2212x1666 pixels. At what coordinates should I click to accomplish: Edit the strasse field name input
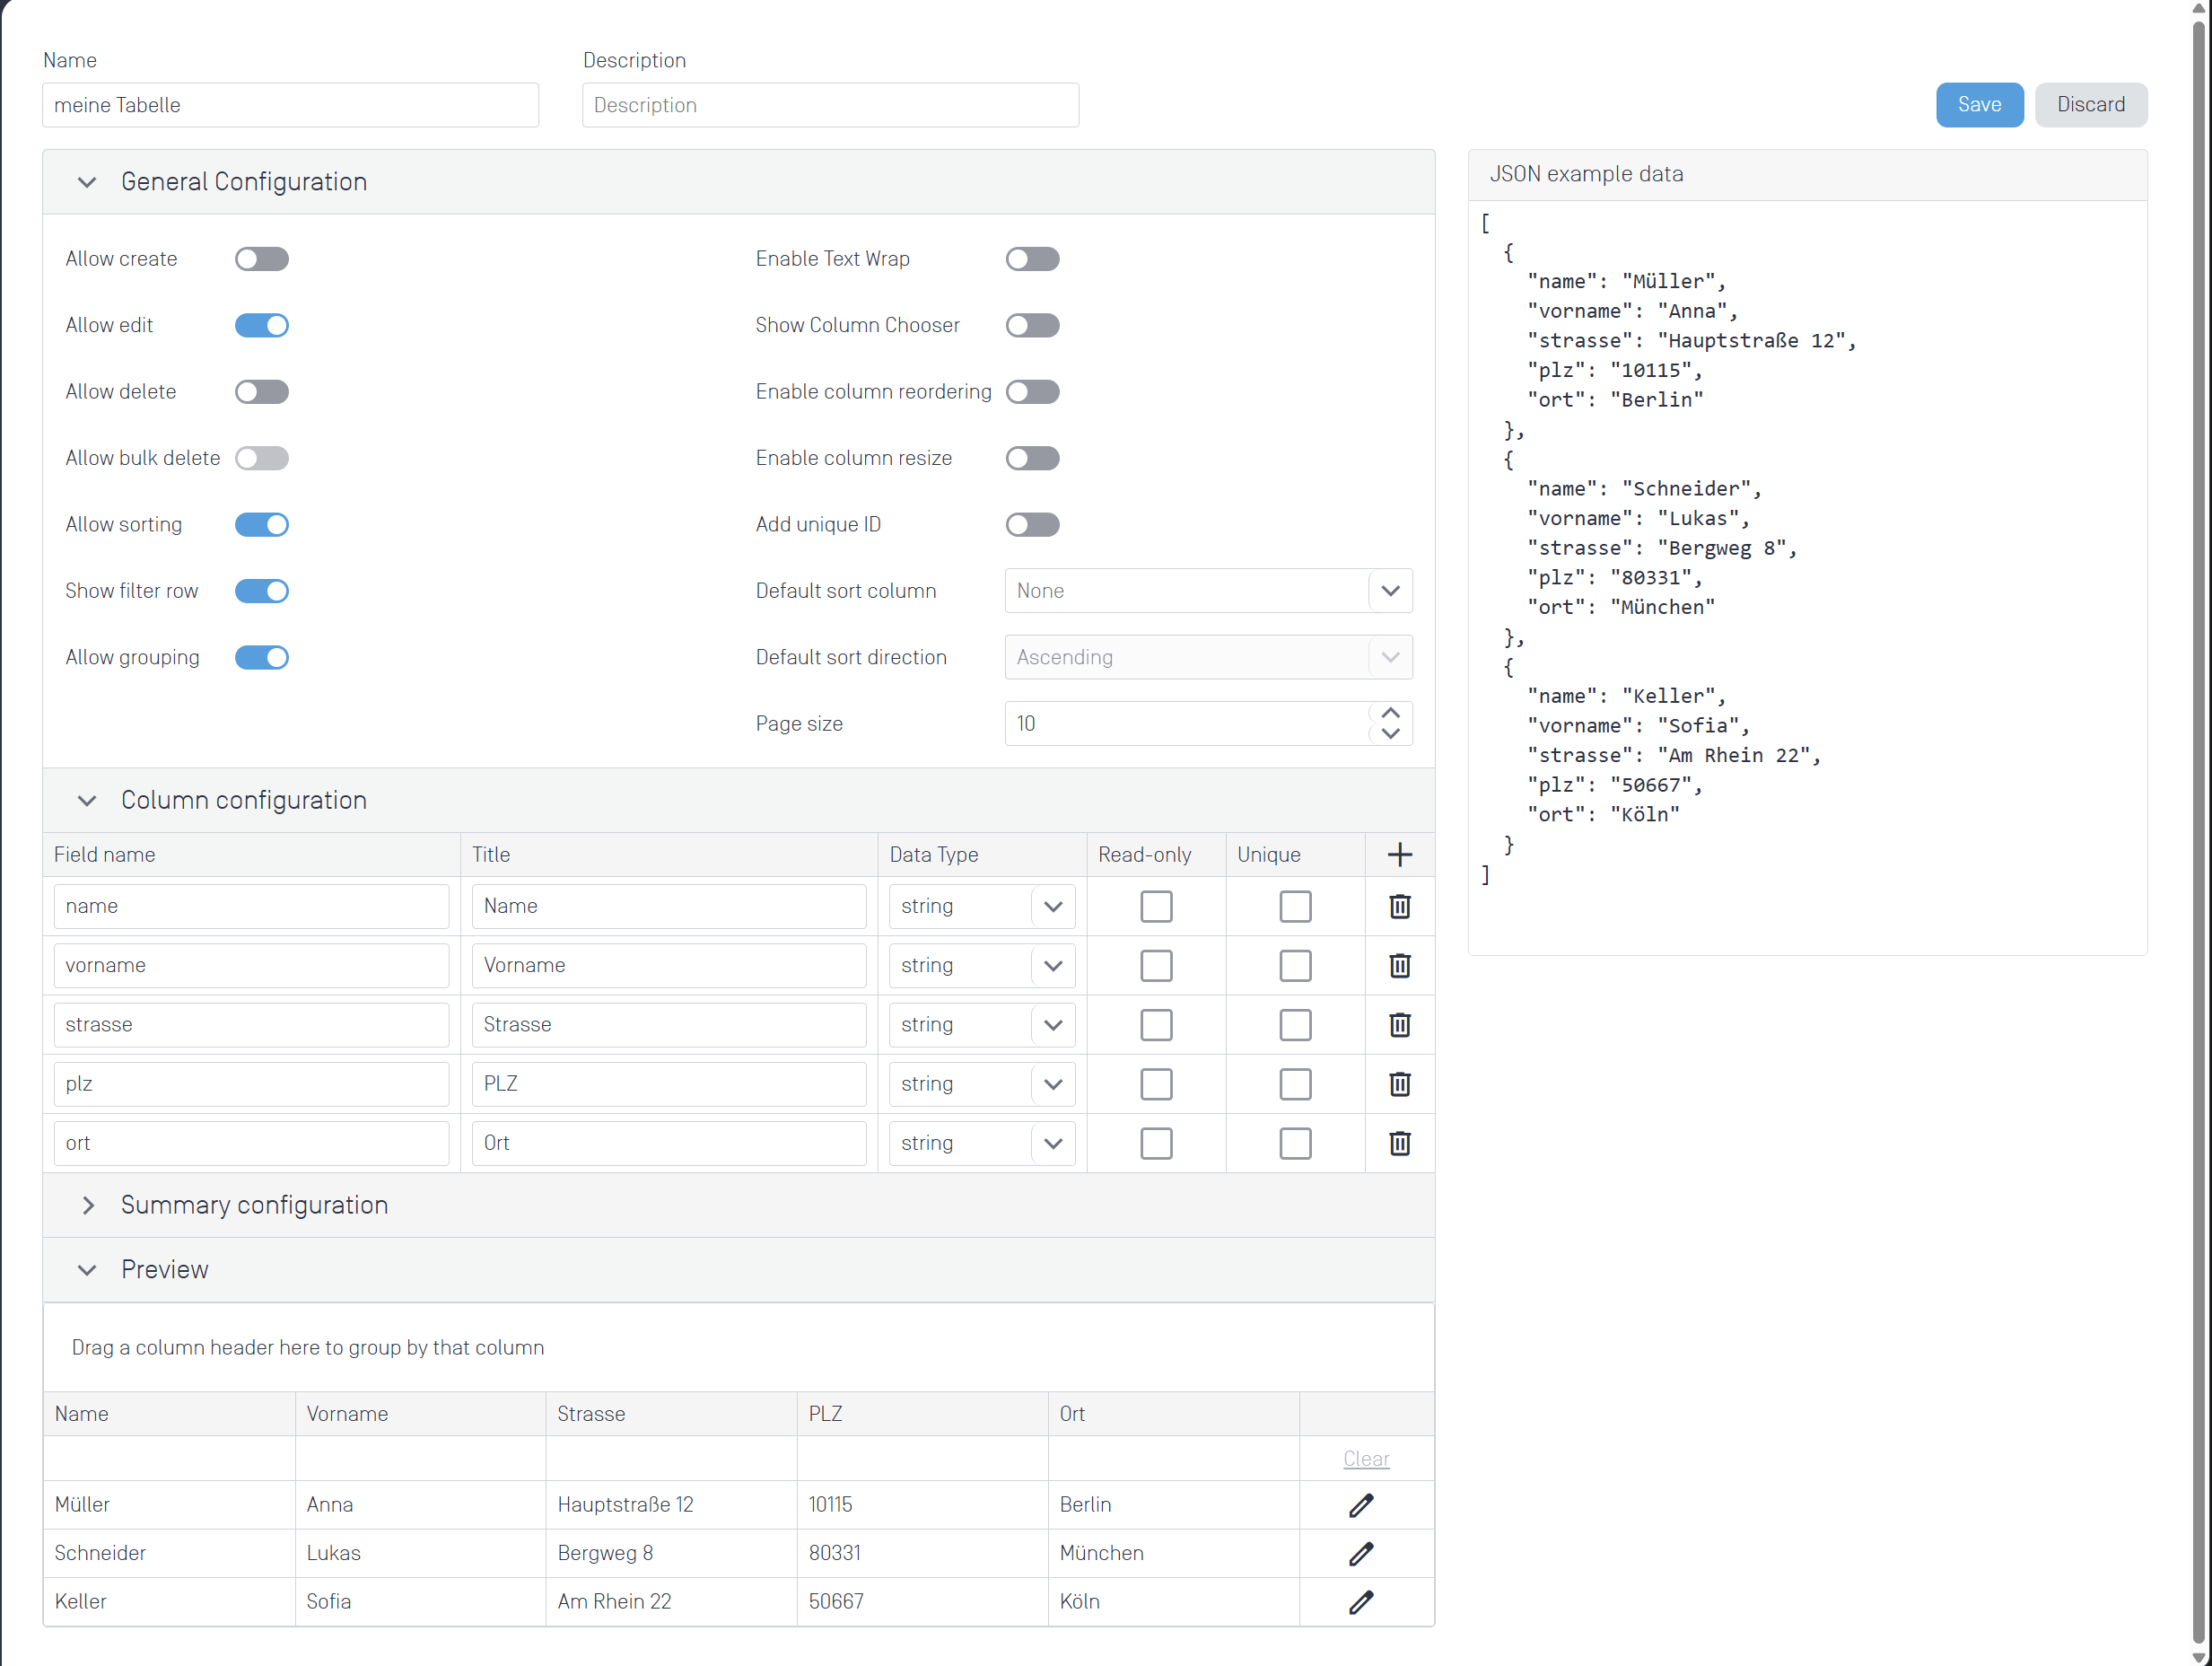tap(251, 1024)
